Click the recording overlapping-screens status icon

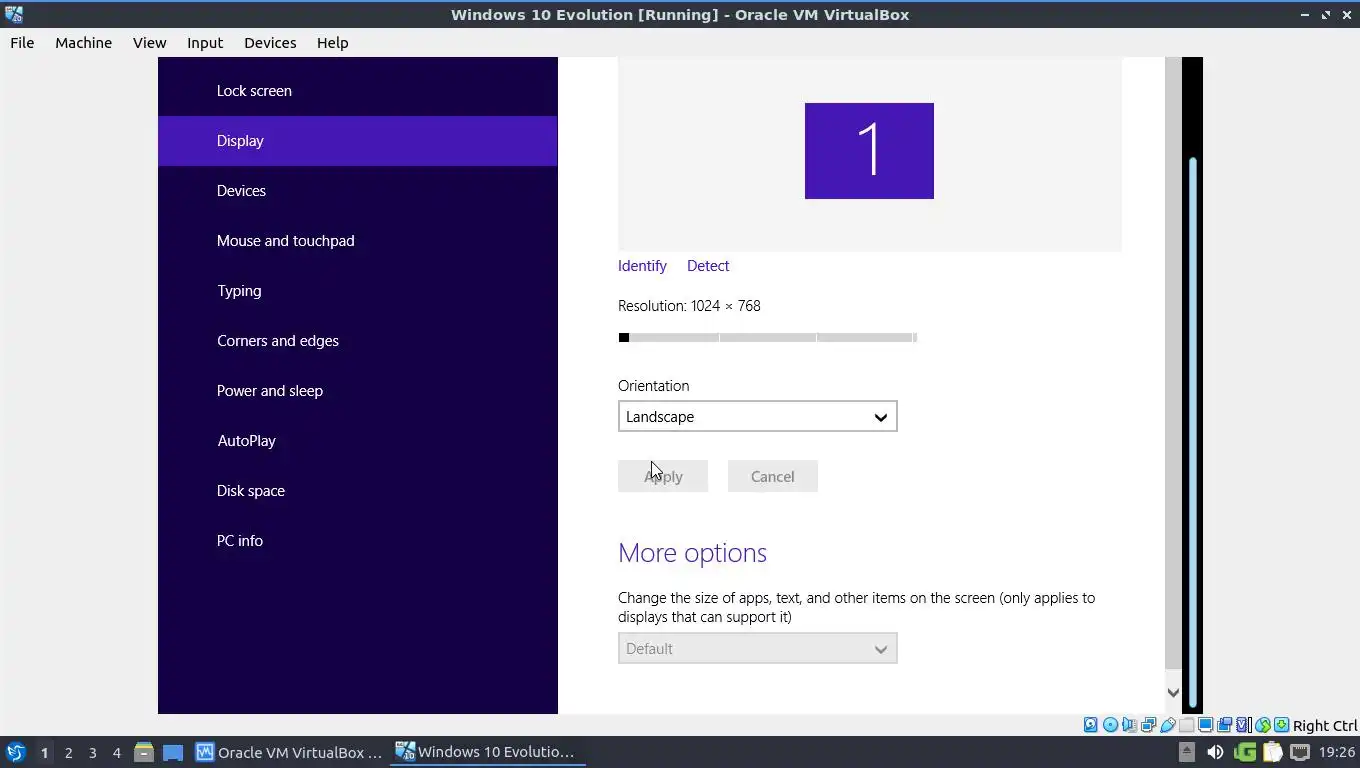(1224, 725)
